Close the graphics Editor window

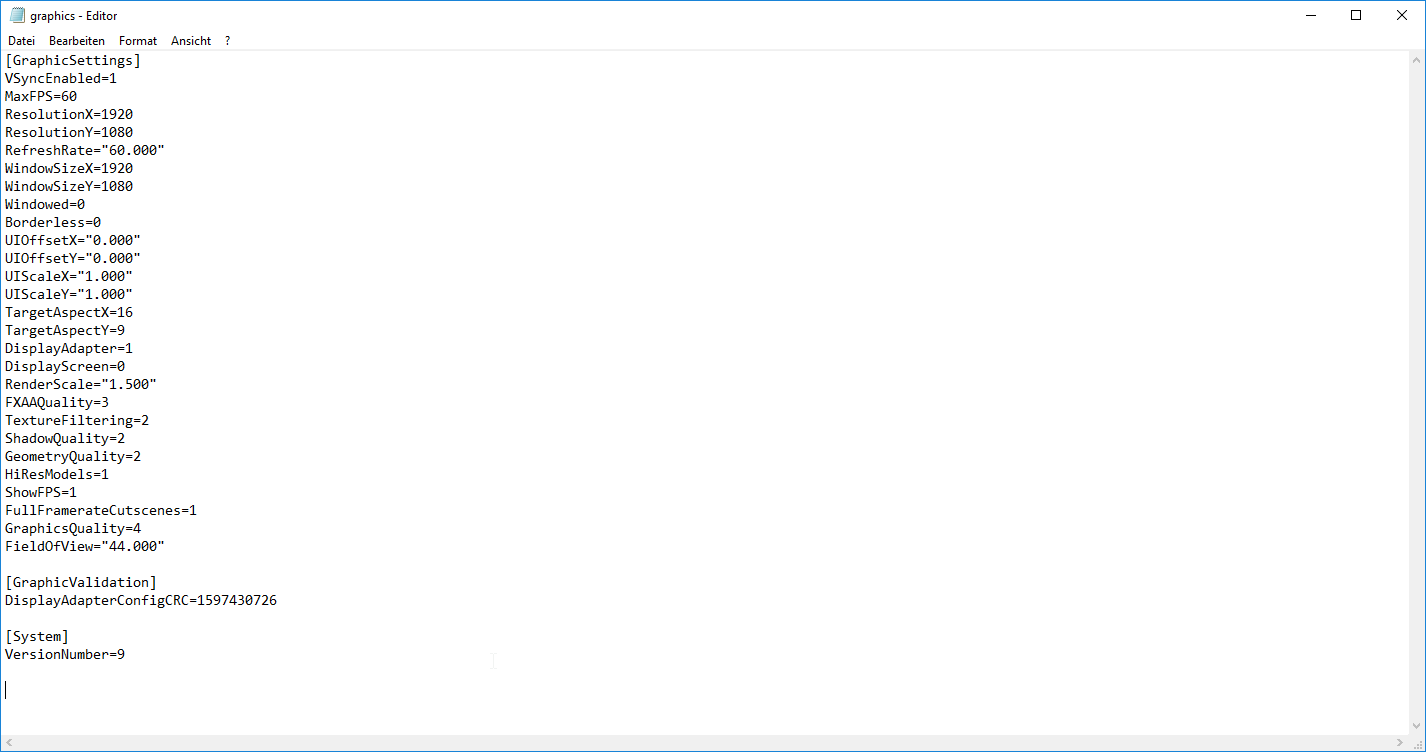coord(1402,15)
